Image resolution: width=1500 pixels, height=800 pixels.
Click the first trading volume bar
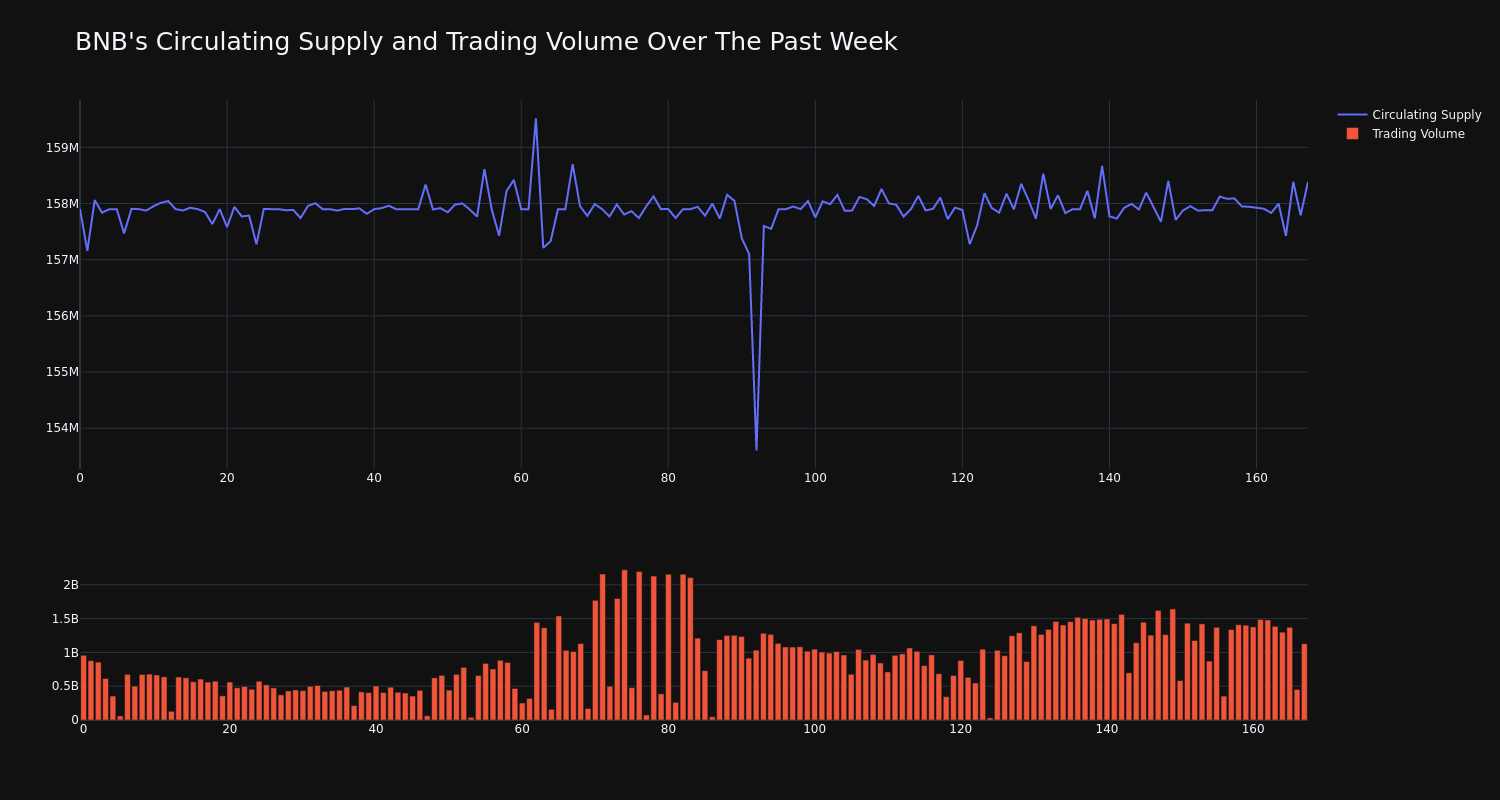[x=83, y=688]
